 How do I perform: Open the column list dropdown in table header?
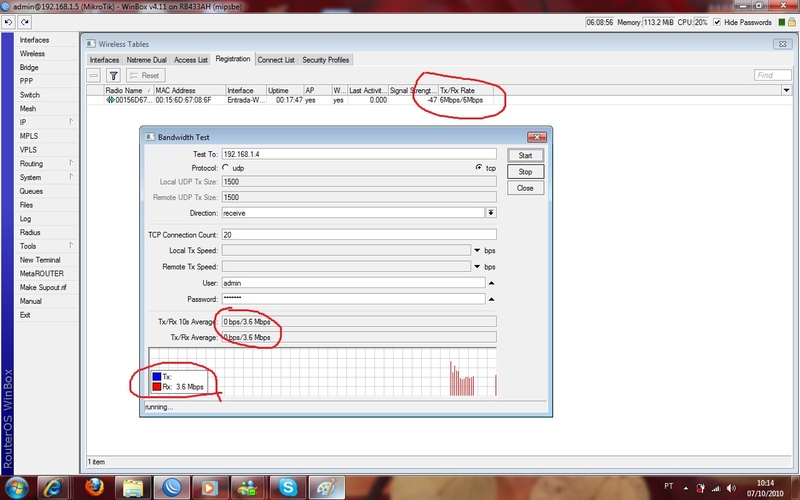pos(786,90)
